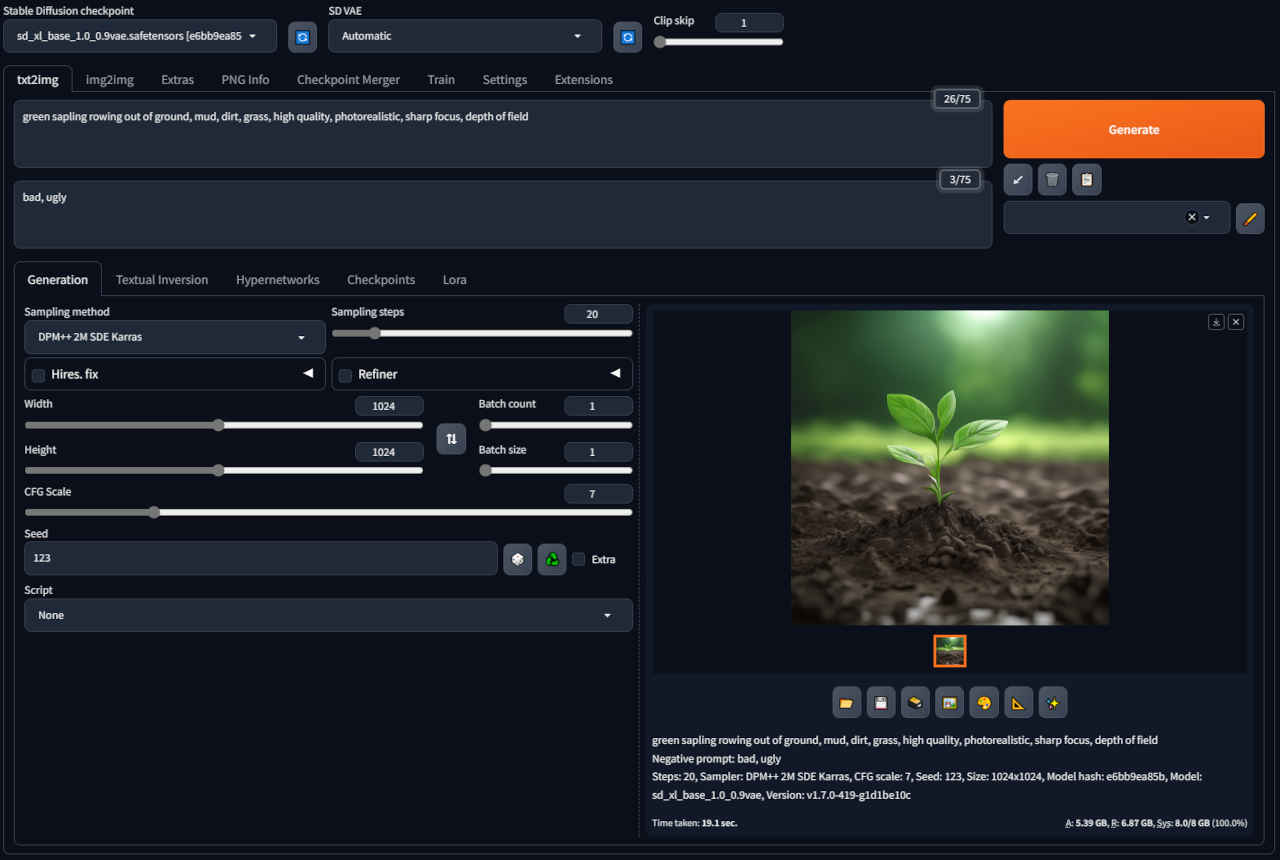The height and width of the screenshot is (860, 1280).
Task: Open the Lora tab
Action: tap(454, 280)
